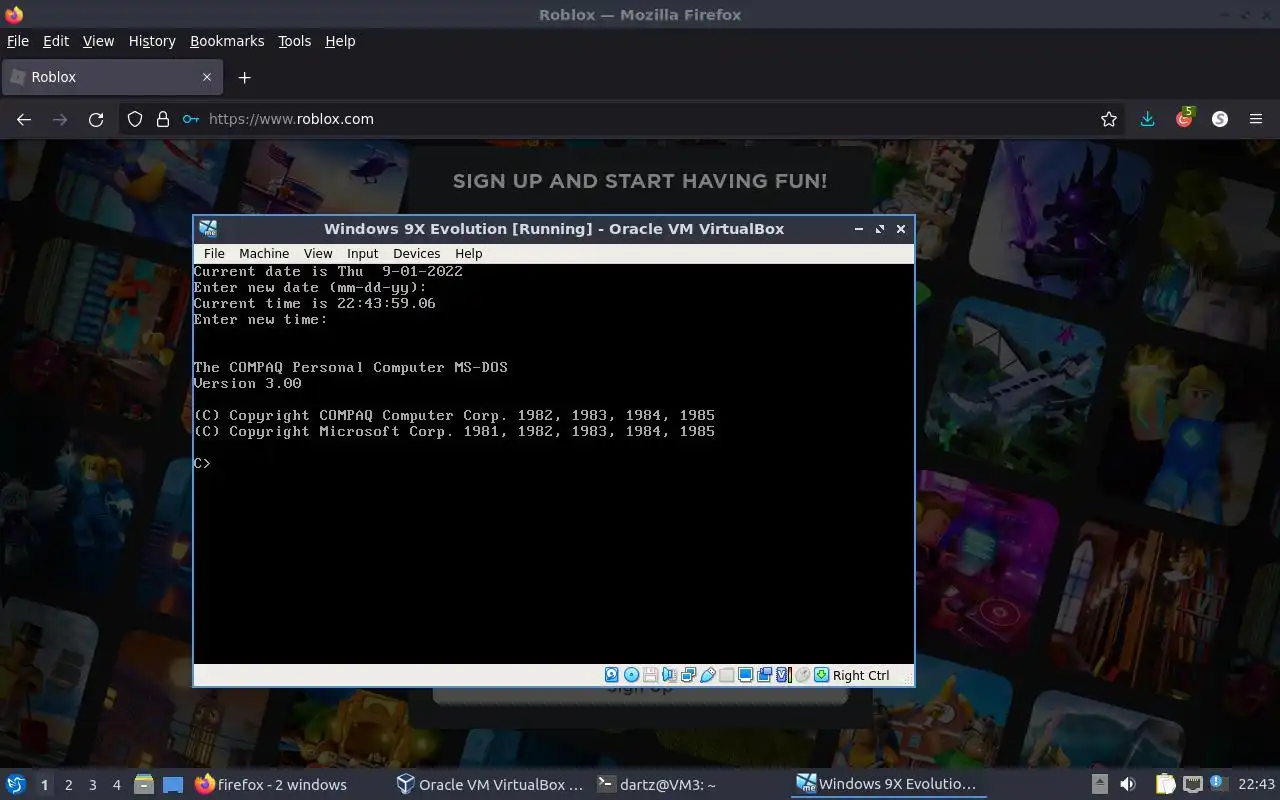Open the VirtualBox Devices menu

click(416, 253)
